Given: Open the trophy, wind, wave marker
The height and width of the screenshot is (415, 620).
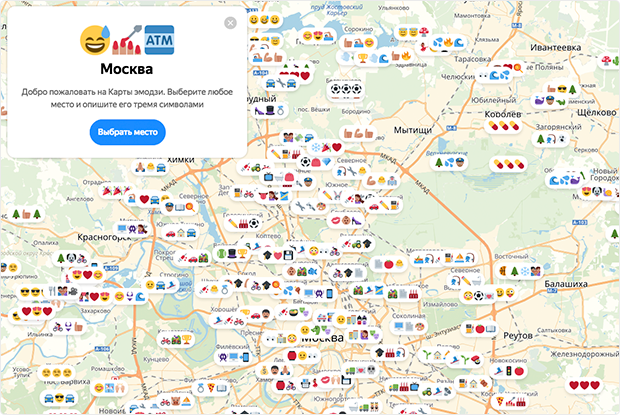Looking at the screenshot, I should click(372, 58).
